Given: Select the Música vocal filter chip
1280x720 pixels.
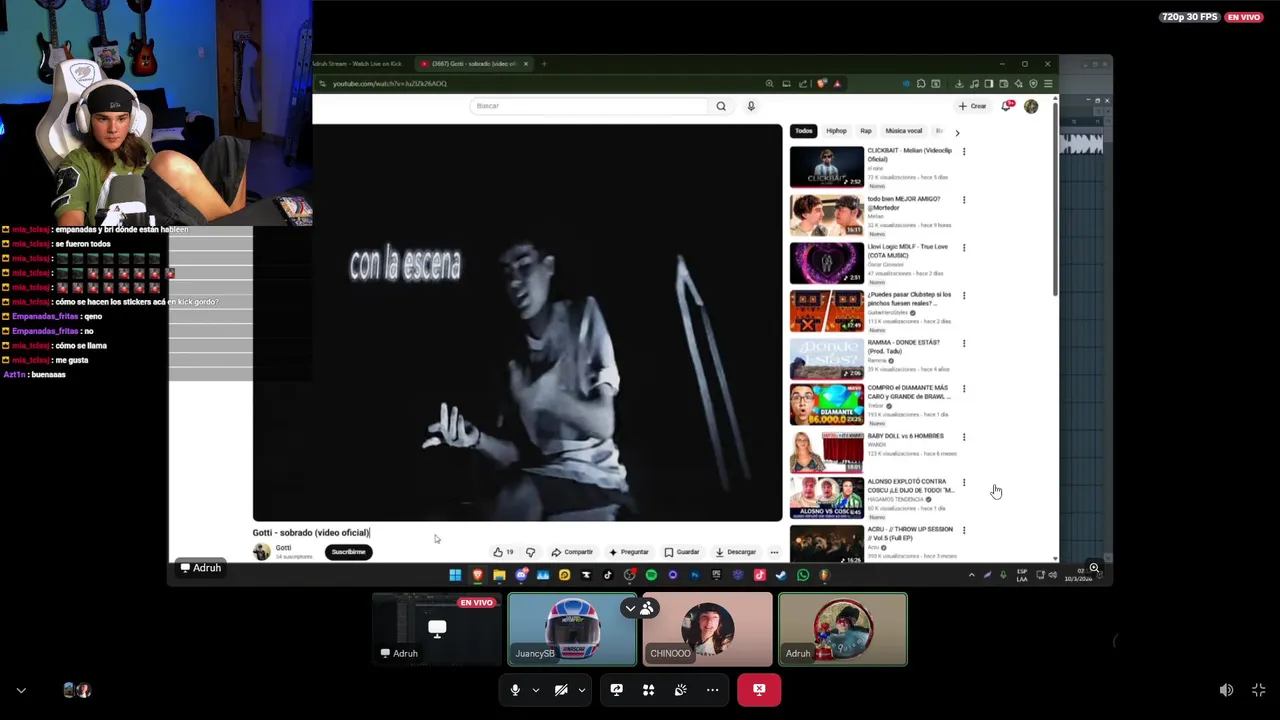Looking at the screenshot, I should 904,131.
